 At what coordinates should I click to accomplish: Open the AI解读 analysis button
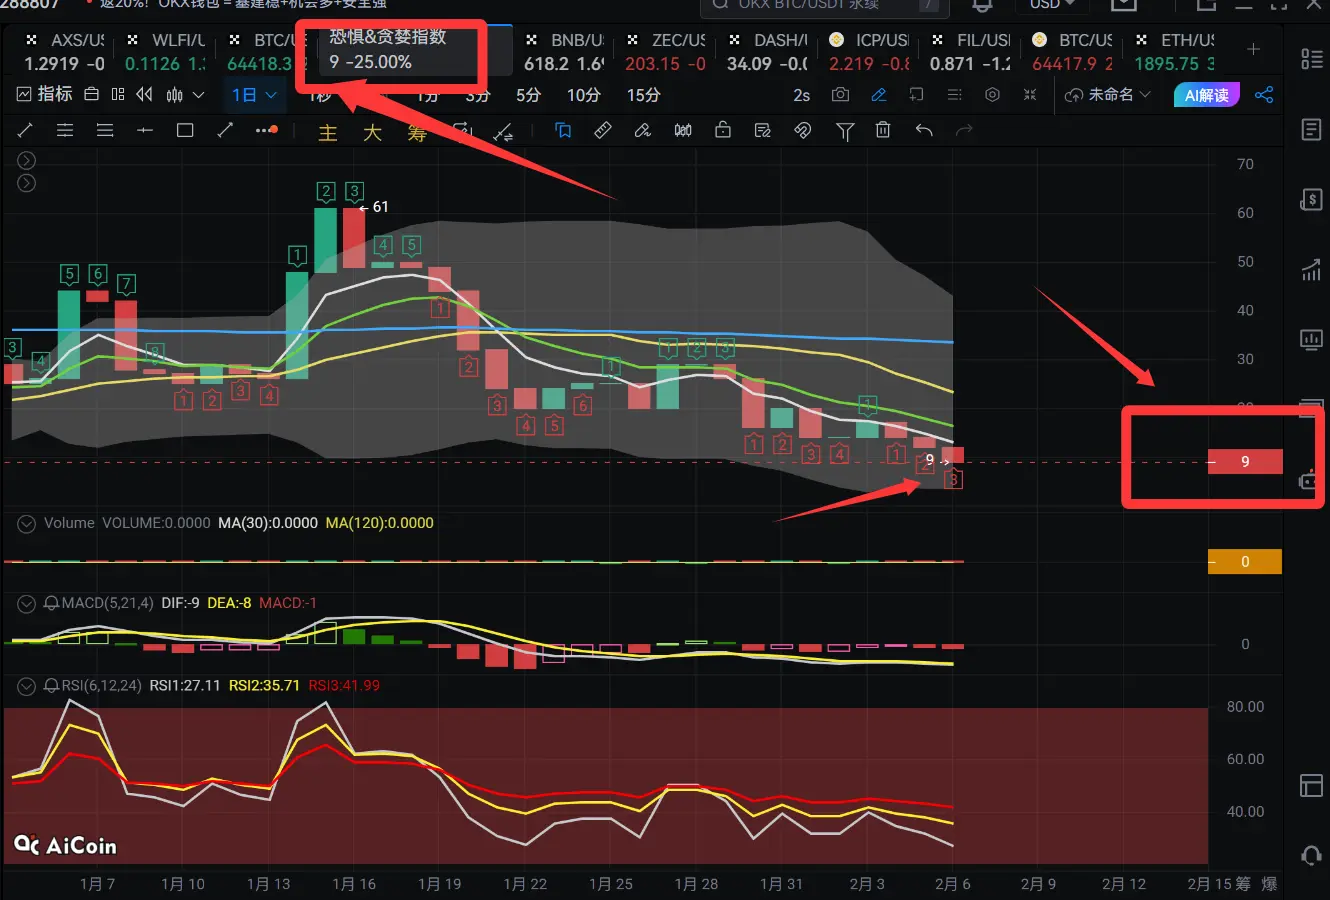pyautogui.click(x=1206, y=95)
